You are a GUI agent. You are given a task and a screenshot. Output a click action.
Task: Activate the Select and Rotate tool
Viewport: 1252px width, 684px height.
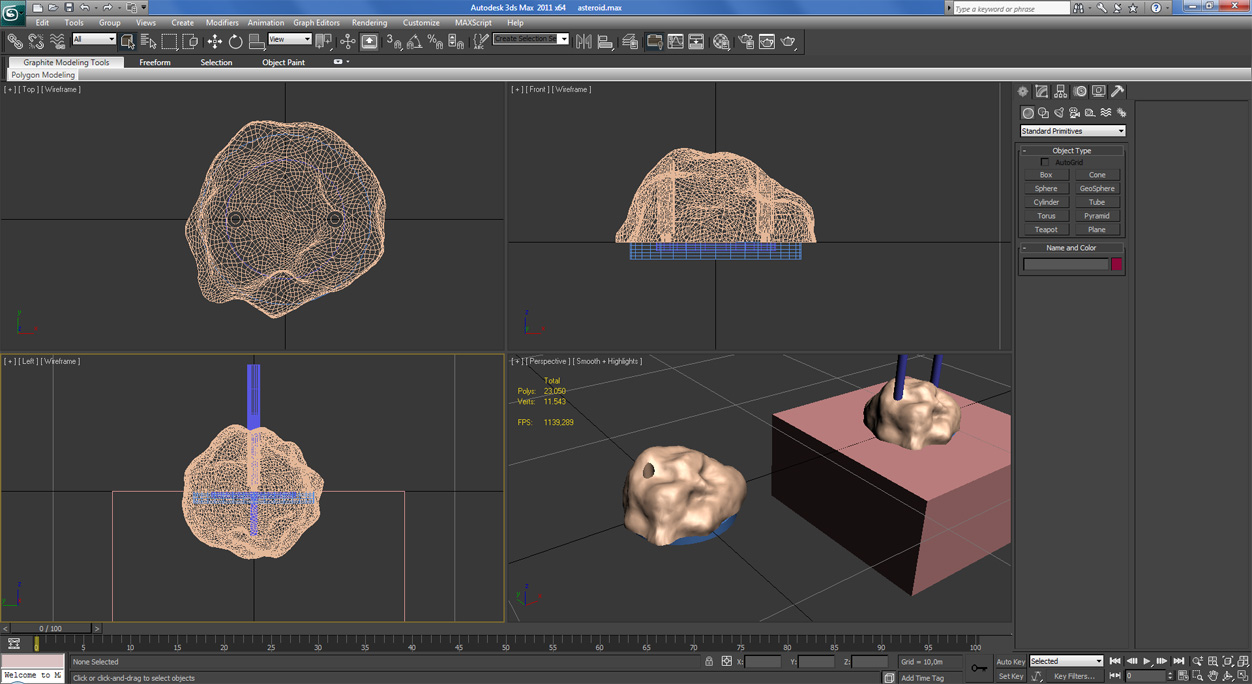tap(235, 42)
